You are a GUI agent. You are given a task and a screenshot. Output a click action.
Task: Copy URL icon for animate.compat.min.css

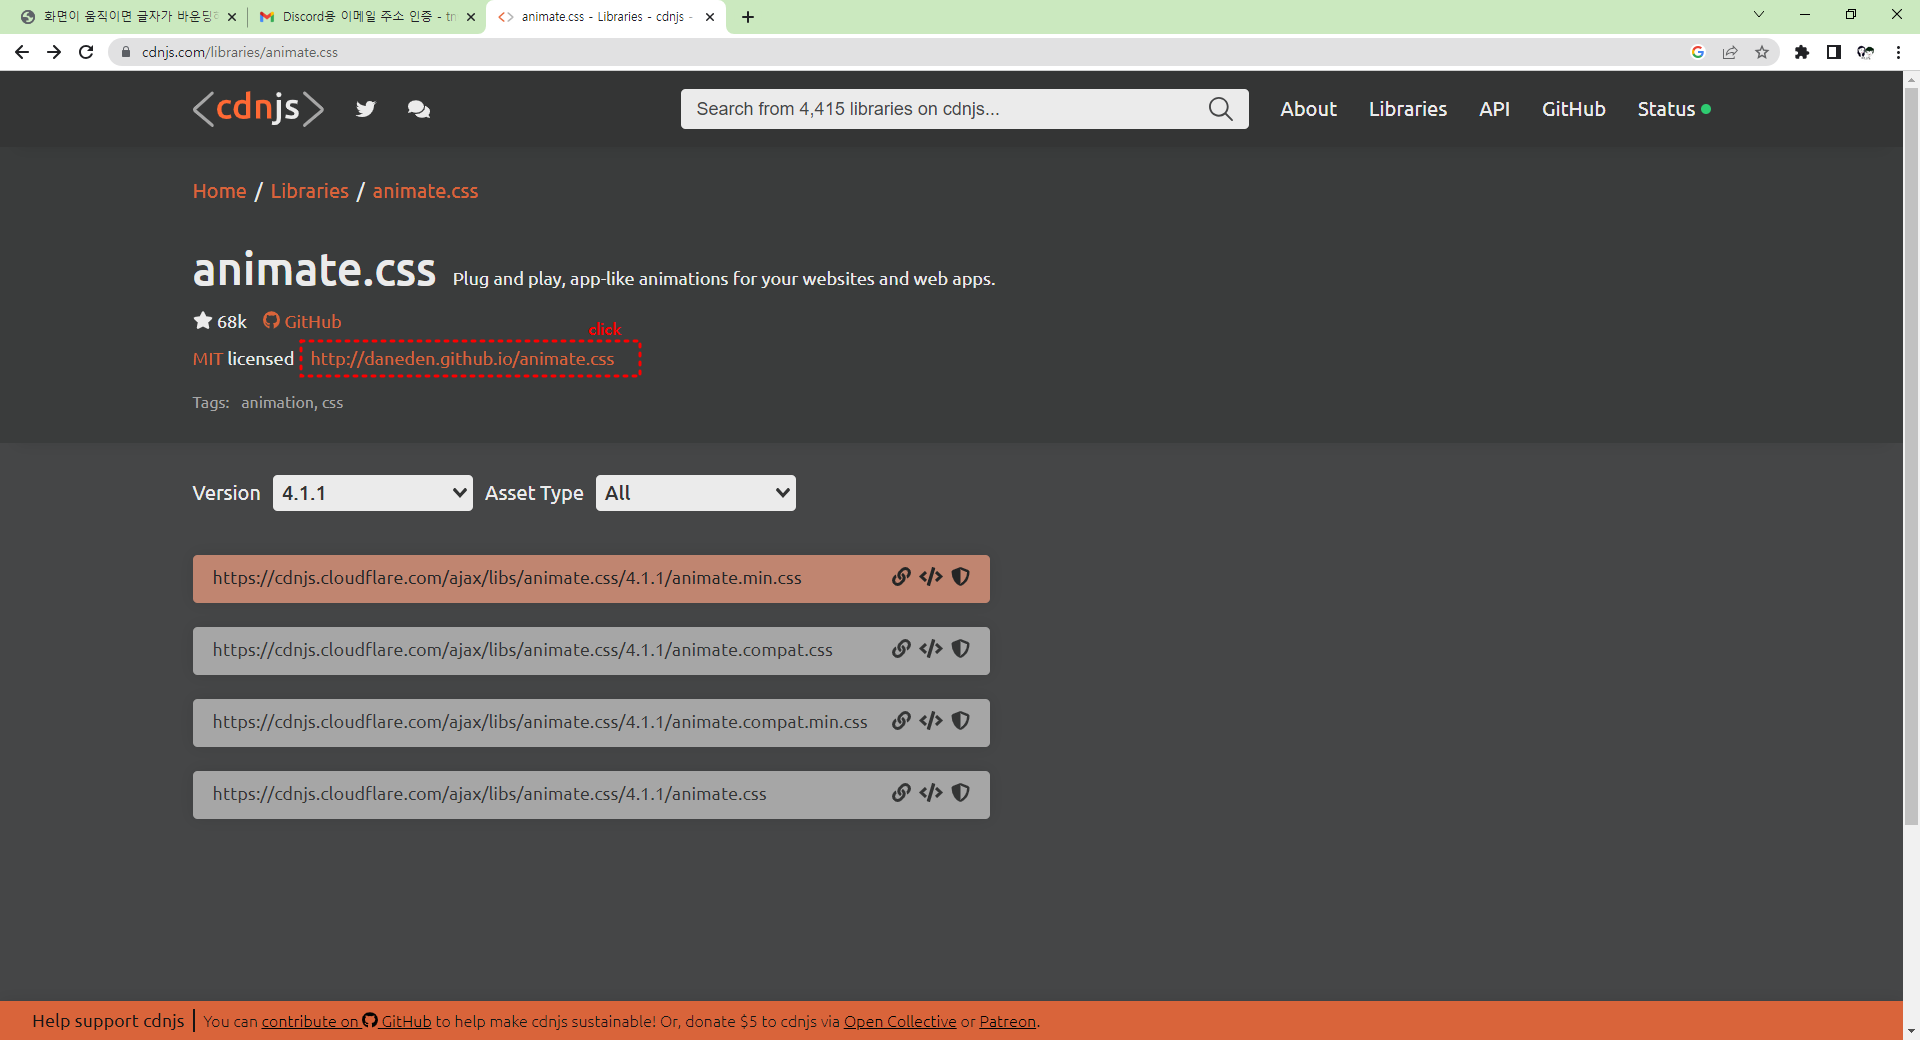pyautogui.click(x=901, y=721)
